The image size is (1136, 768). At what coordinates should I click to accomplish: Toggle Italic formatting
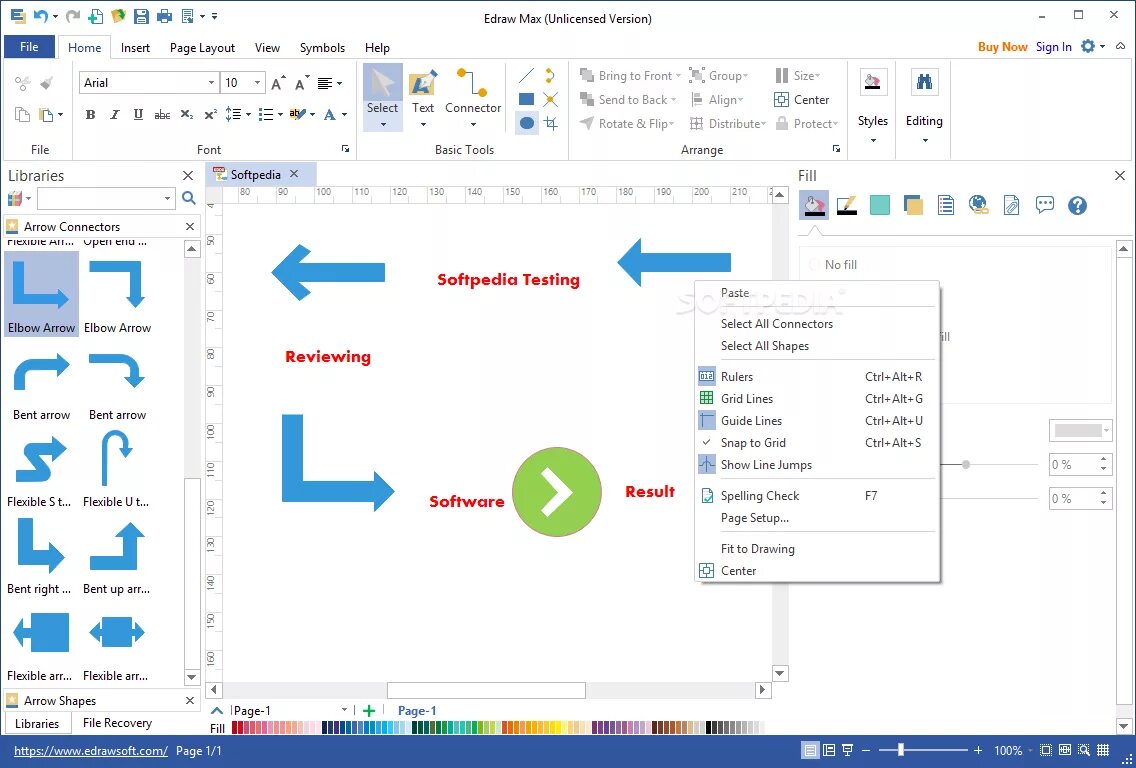coord(114,114)
